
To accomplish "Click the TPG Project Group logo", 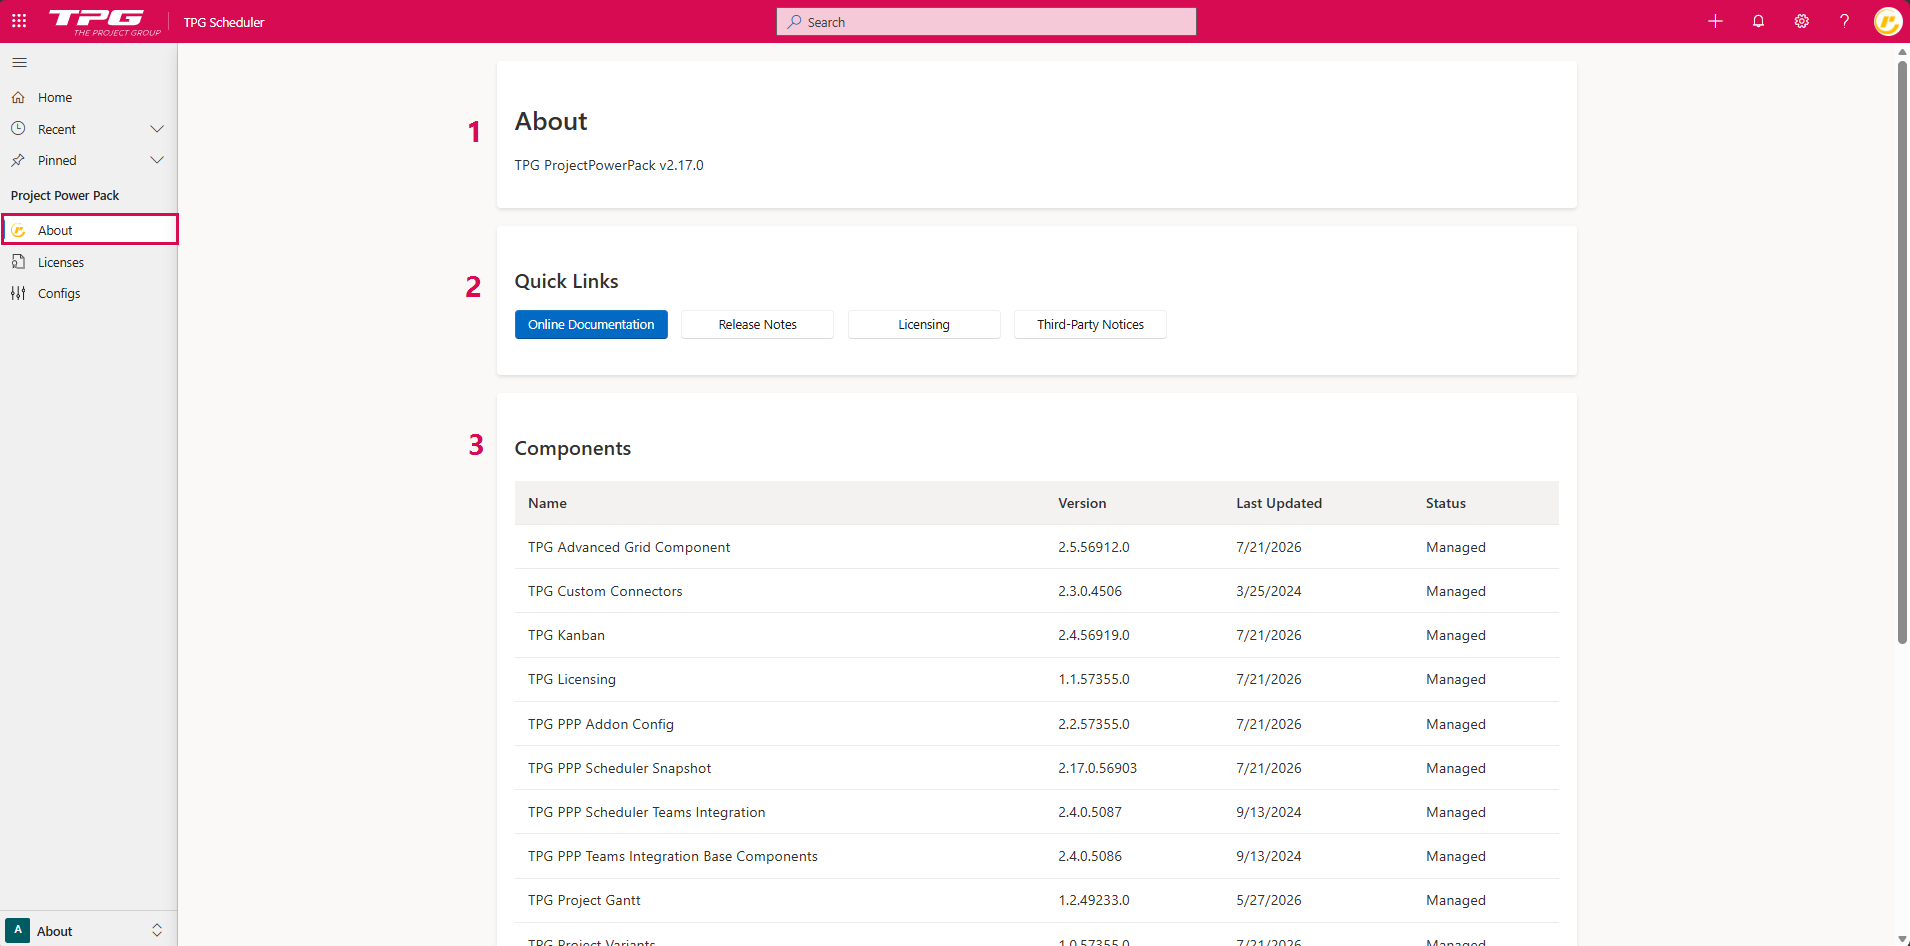I will tap(104, 22).
